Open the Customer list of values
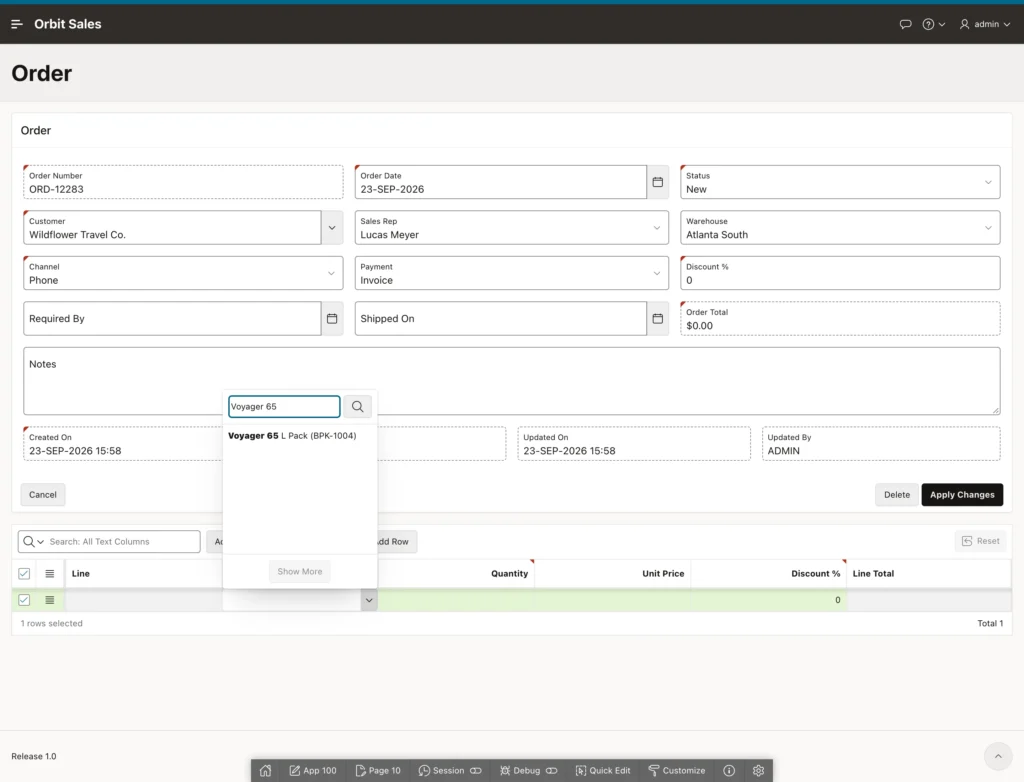Image resolution: width=1024 pixels, height=782 pixels. 332,228
